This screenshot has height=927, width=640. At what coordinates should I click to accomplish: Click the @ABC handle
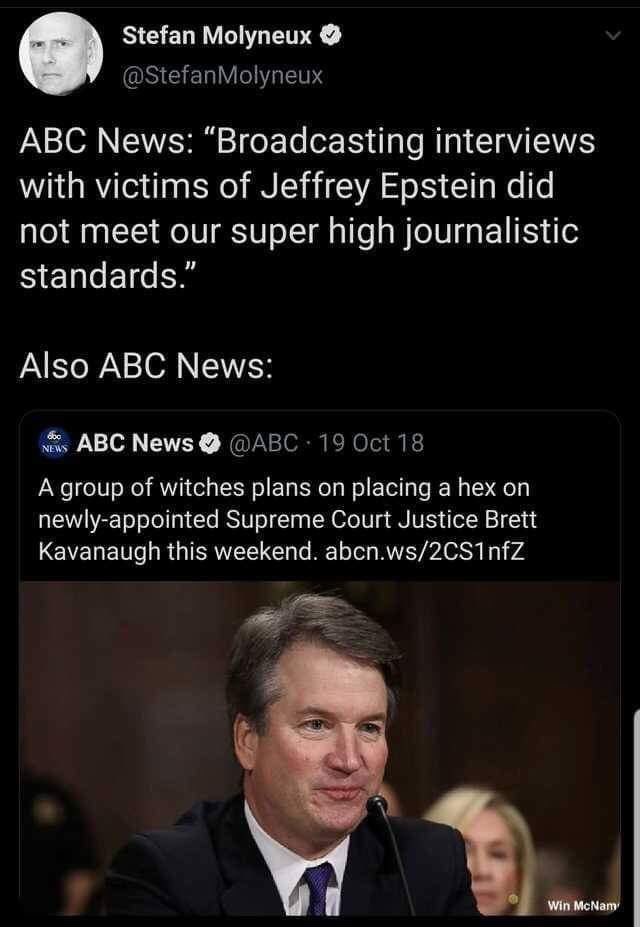click(x=265, y=442)
